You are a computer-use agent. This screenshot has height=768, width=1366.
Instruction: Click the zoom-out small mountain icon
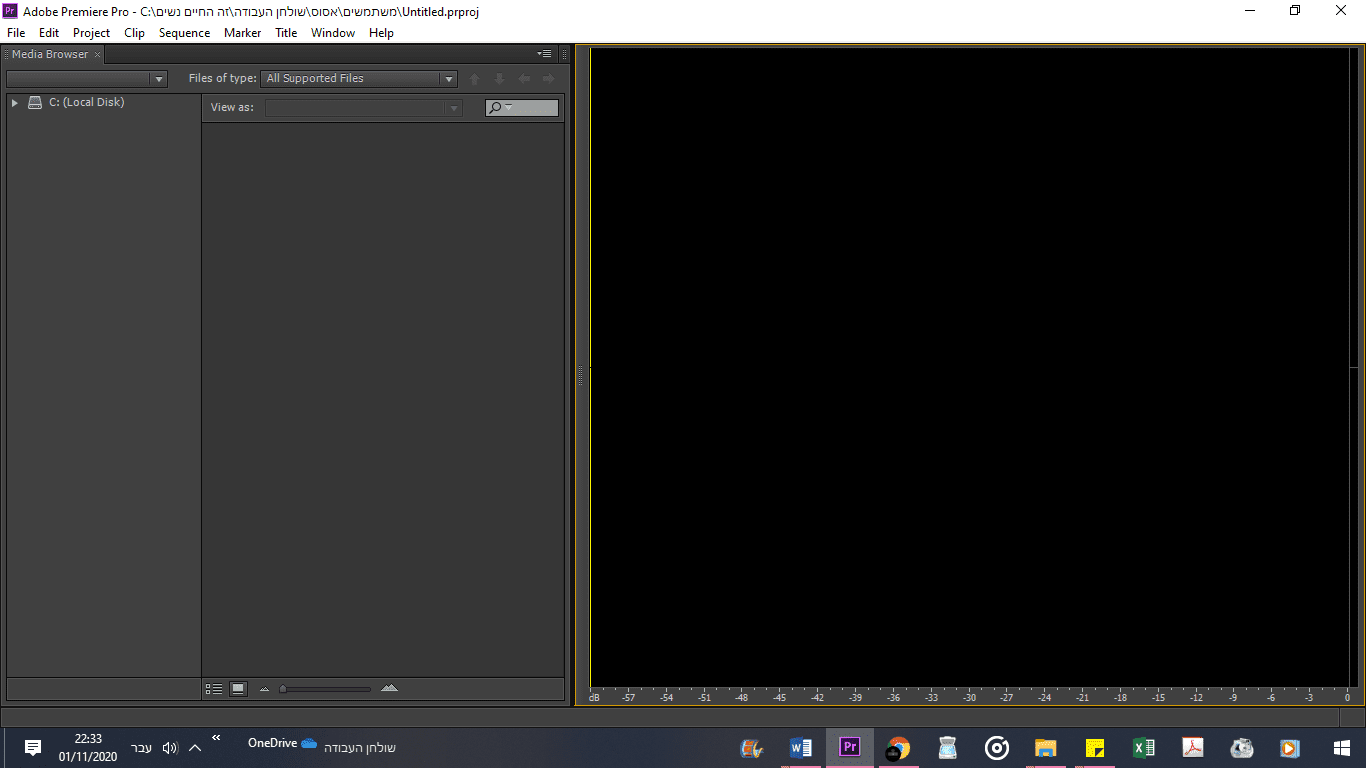(x=265, y=689)
